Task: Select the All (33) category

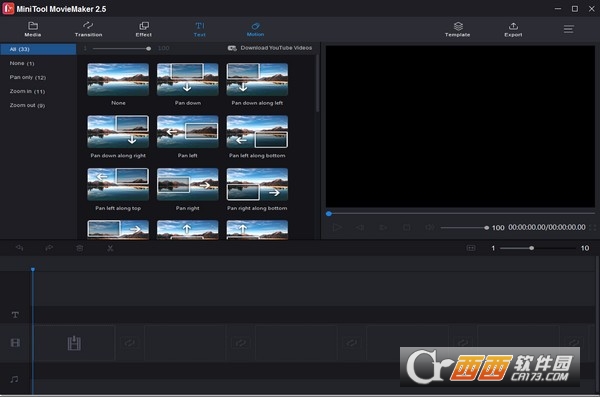Action: pos(38,49)
